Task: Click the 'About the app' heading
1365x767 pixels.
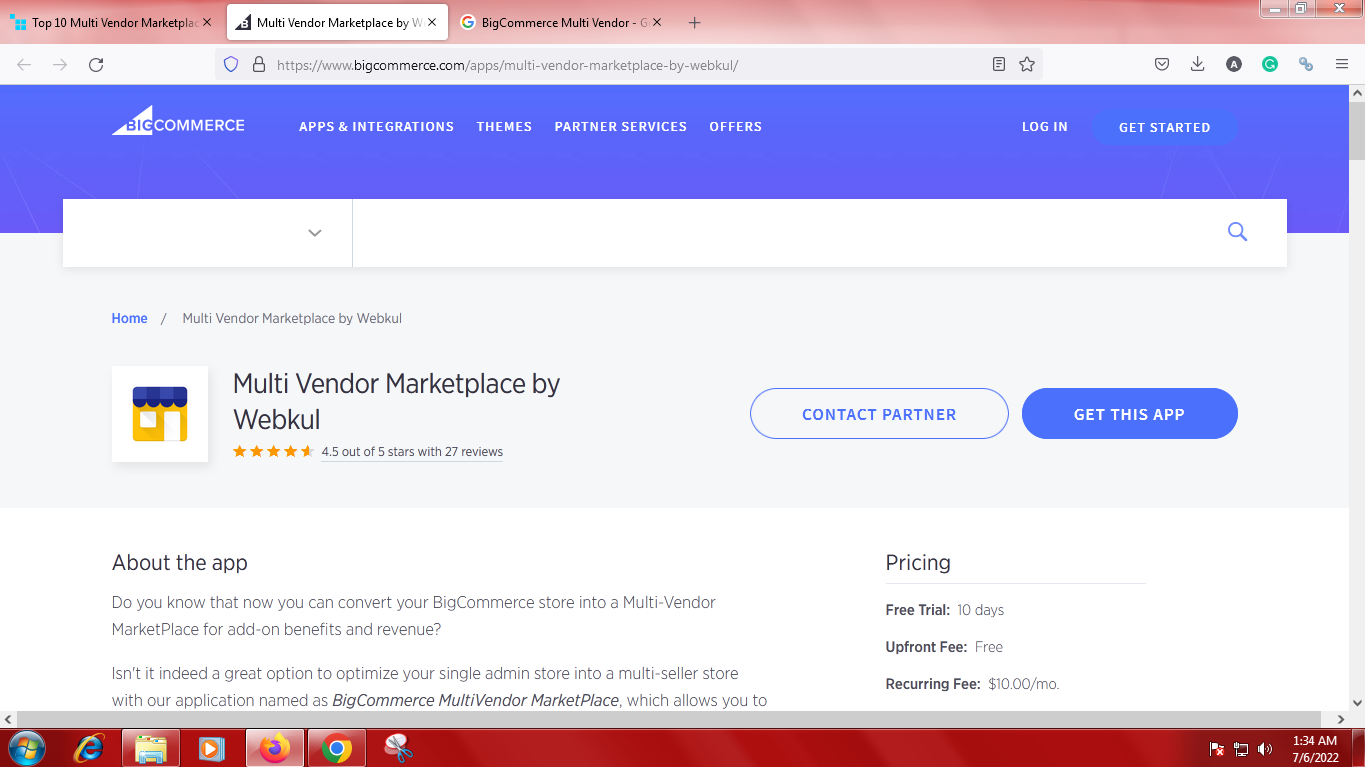Action: pyautogui.click(x=180, y=563)
